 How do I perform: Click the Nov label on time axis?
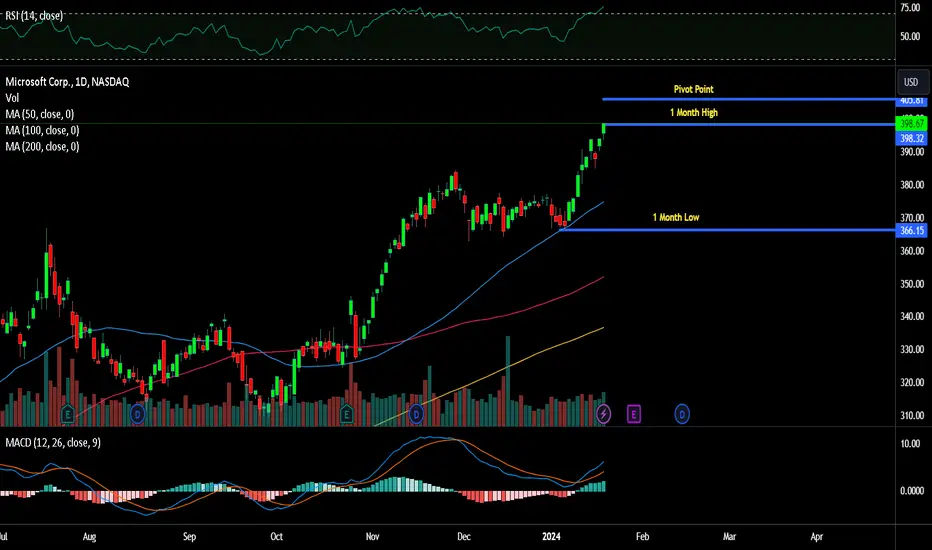point(372,536)
